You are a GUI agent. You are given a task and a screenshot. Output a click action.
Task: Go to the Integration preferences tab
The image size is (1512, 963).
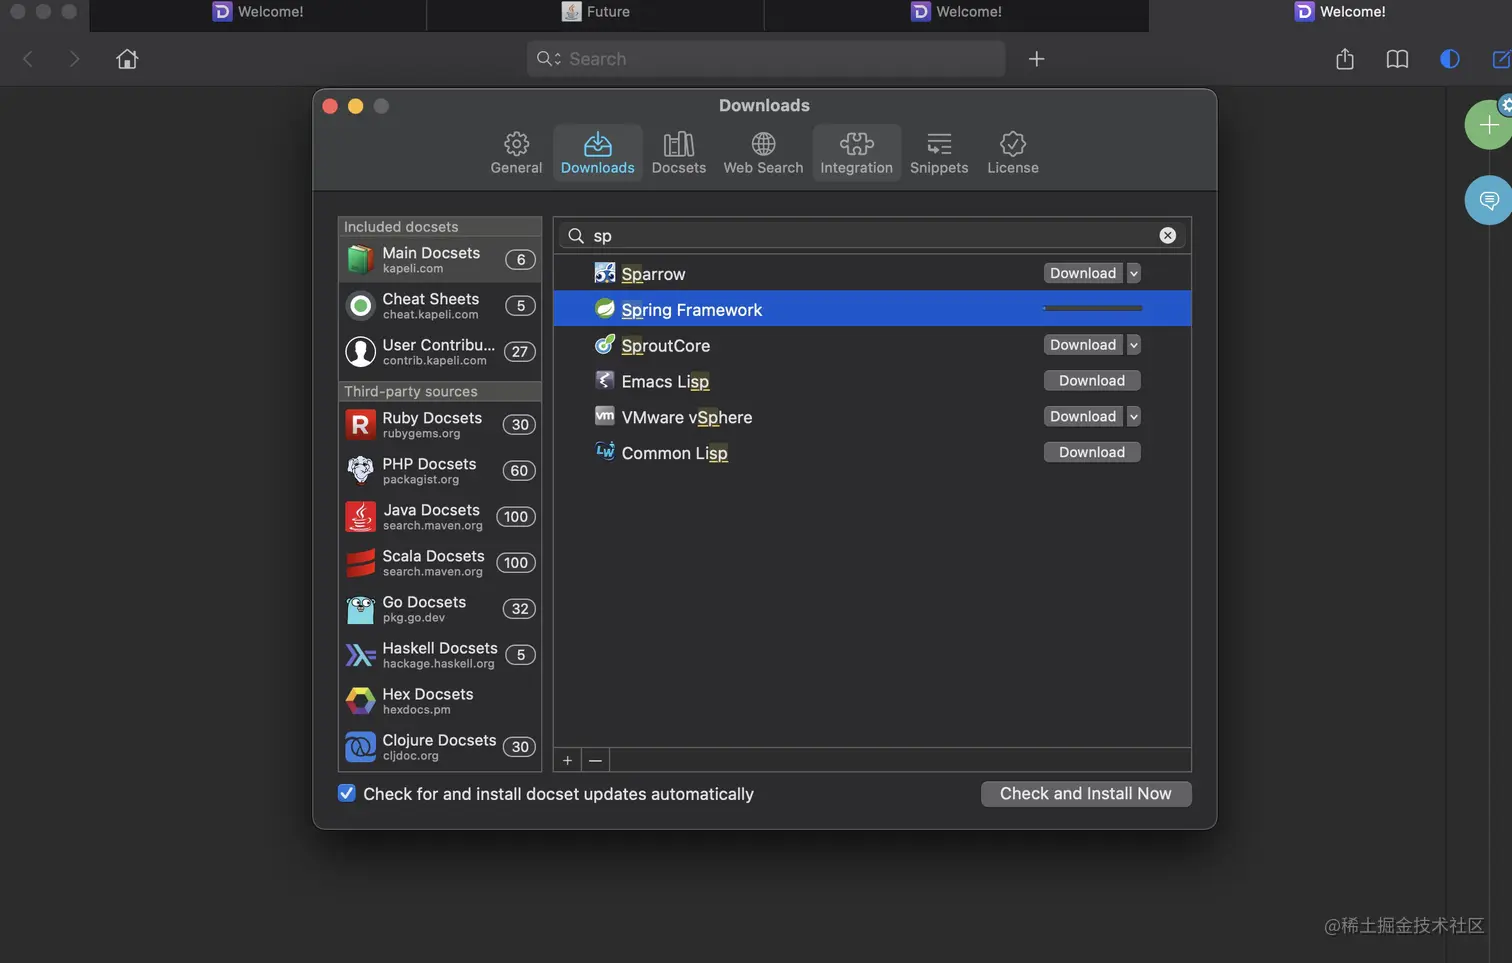pos(856,153)
